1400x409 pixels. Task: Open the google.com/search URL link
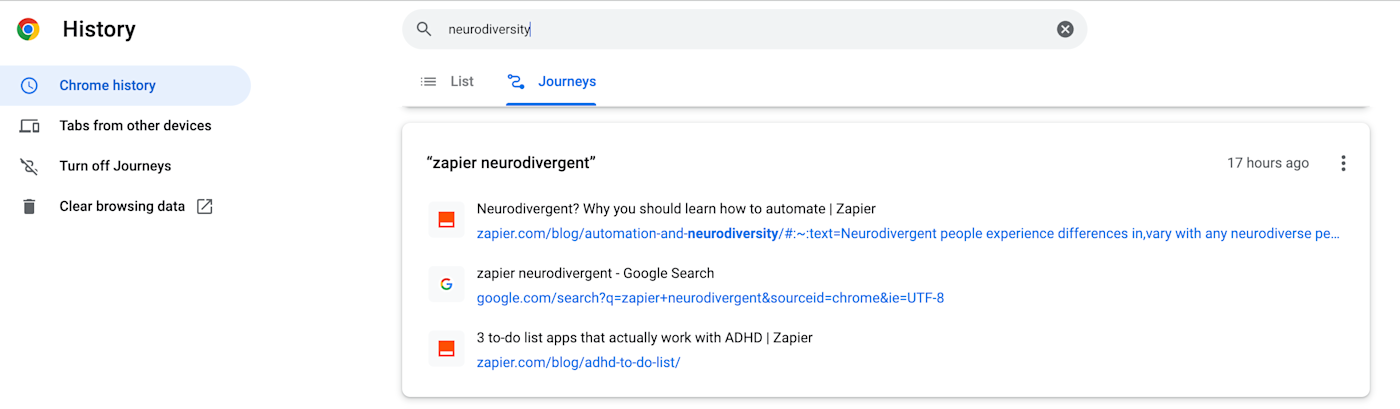[710, 298]
